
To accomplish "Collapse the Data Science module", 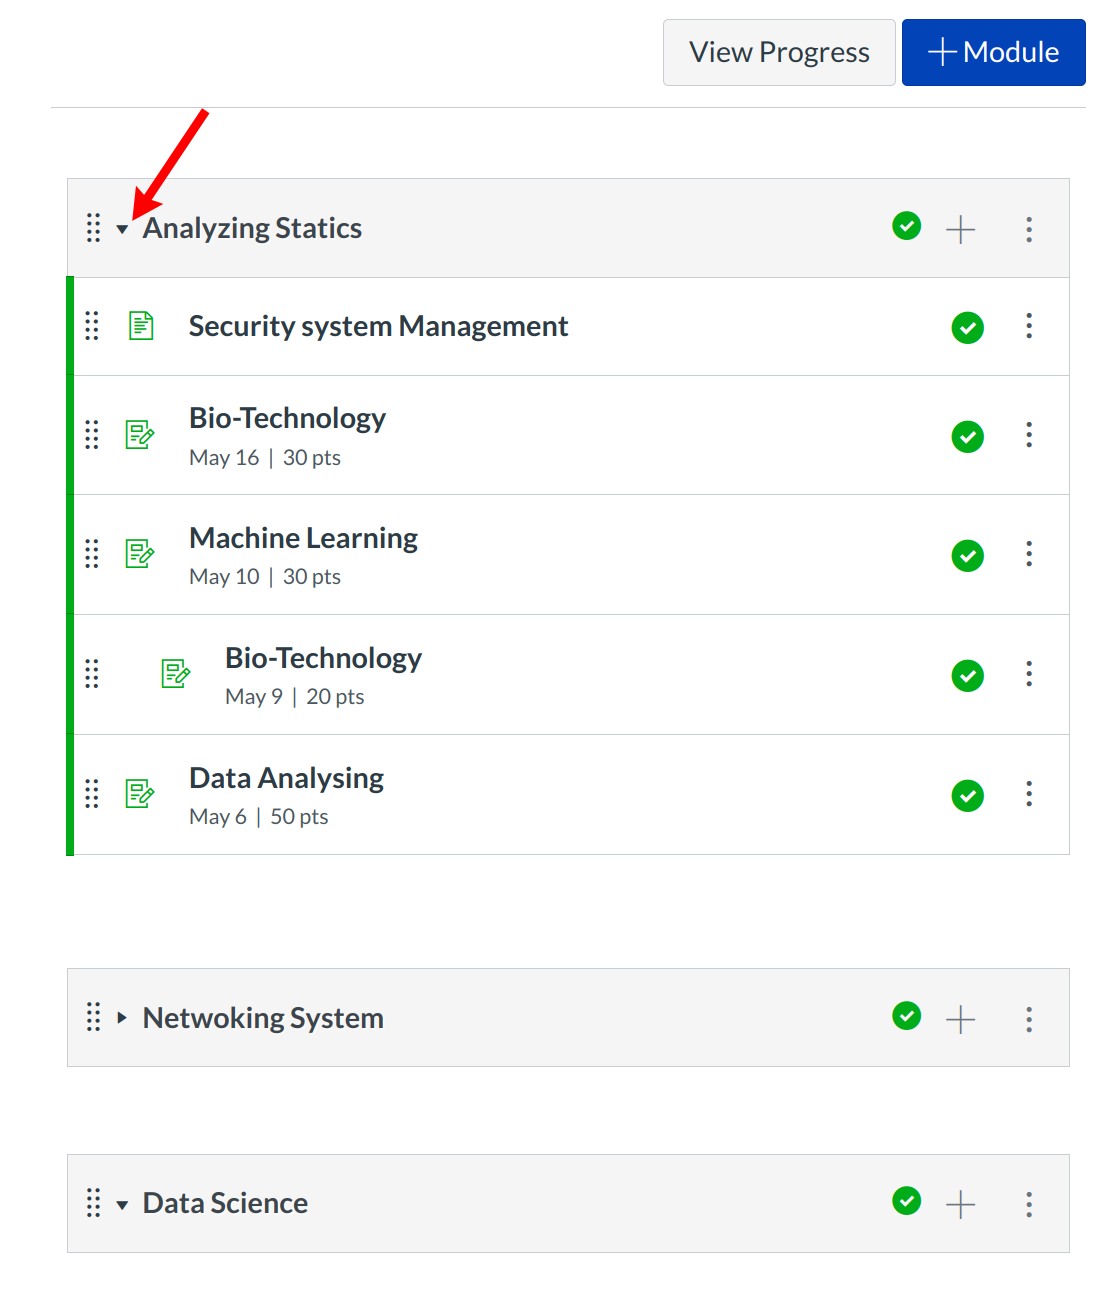I will coord(122,1205).
